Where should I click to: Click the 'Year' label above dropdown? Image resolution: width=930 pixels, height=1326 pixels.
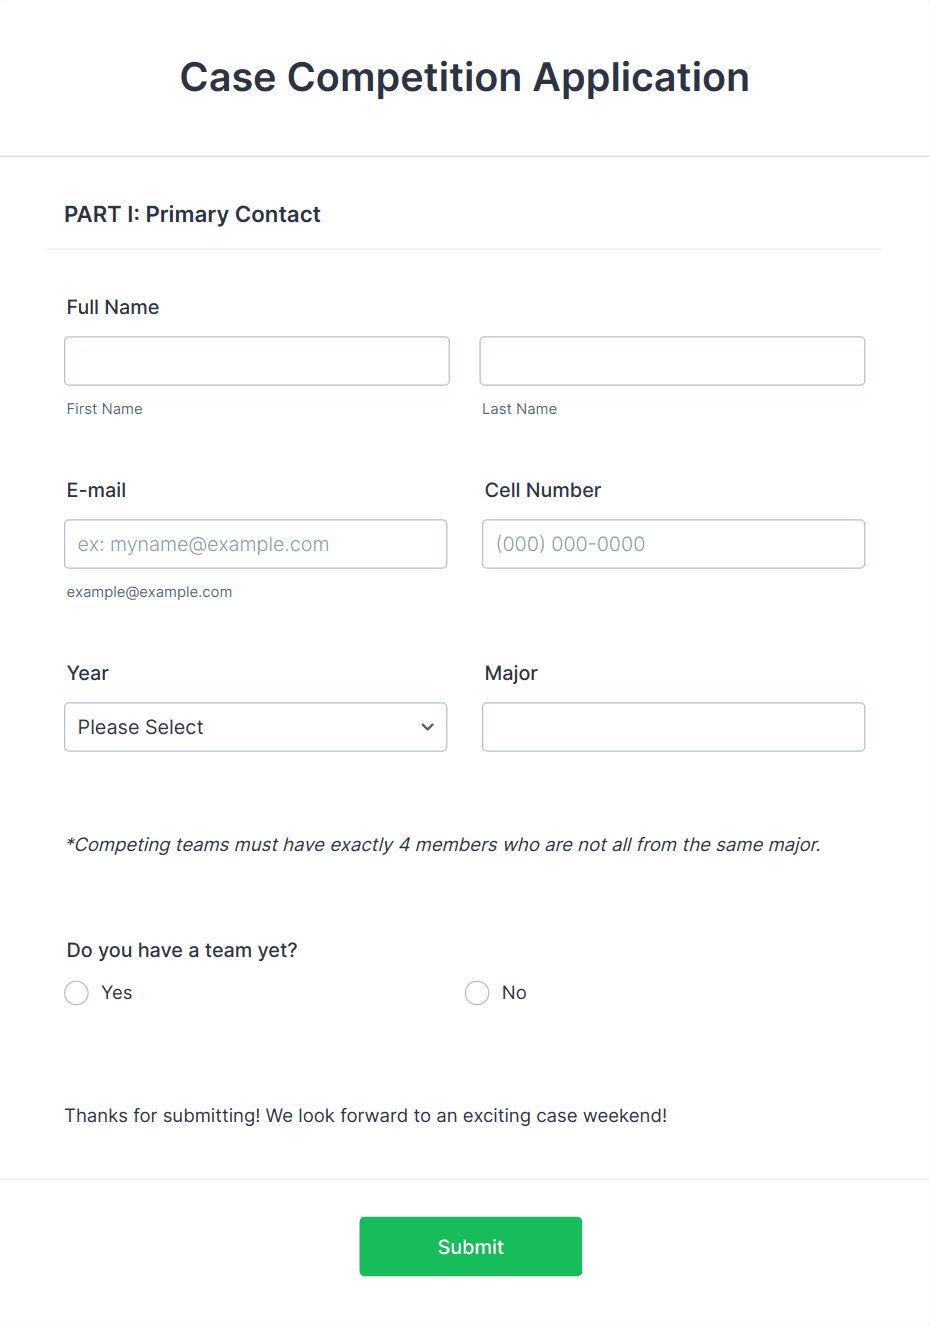coord(88,673)
